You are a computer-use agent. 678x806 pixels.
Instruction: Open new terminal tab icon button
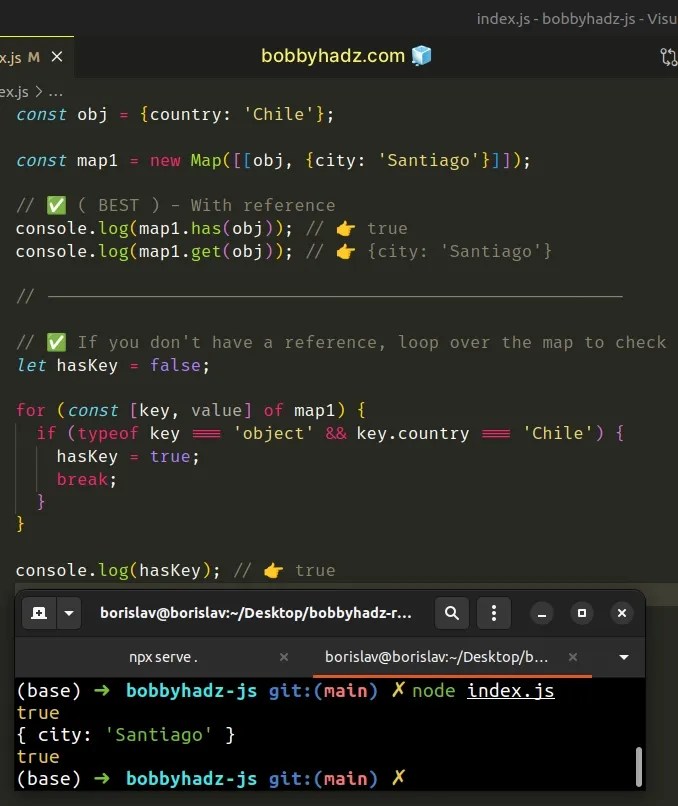point(39,613)
